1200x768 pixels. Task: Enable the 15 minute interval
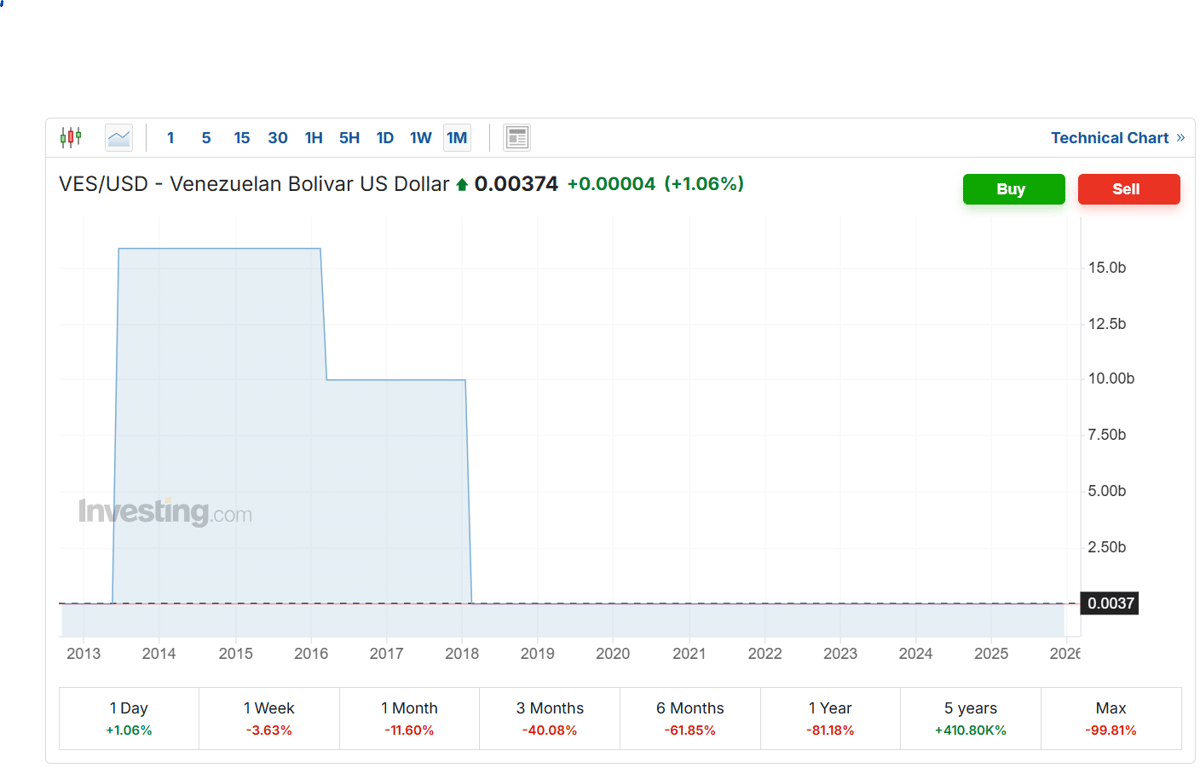point(241,137)
